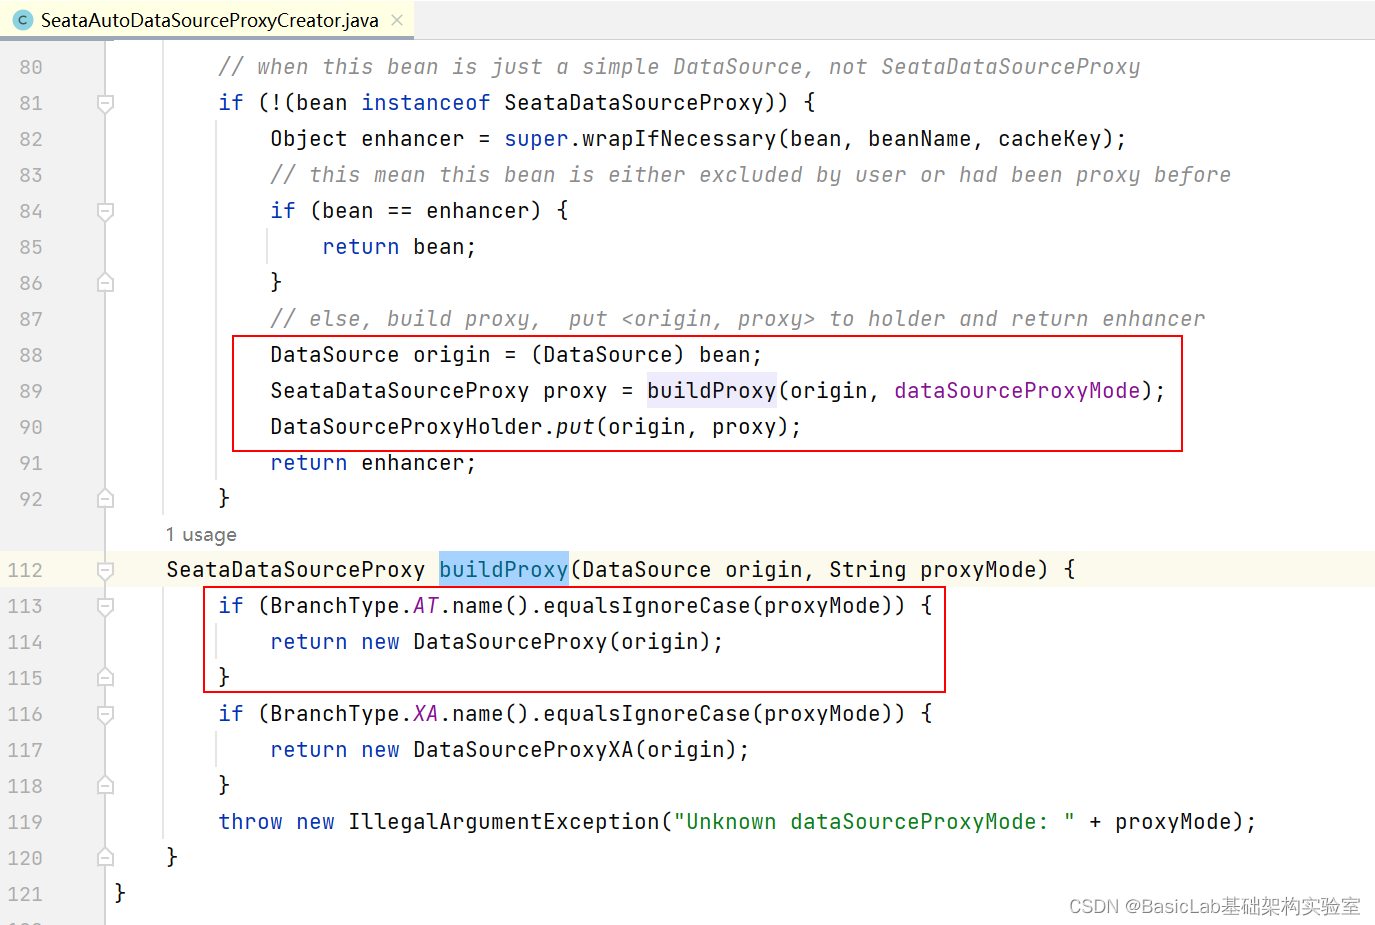Collapse the AT branch if at line 113

[105, 606]
